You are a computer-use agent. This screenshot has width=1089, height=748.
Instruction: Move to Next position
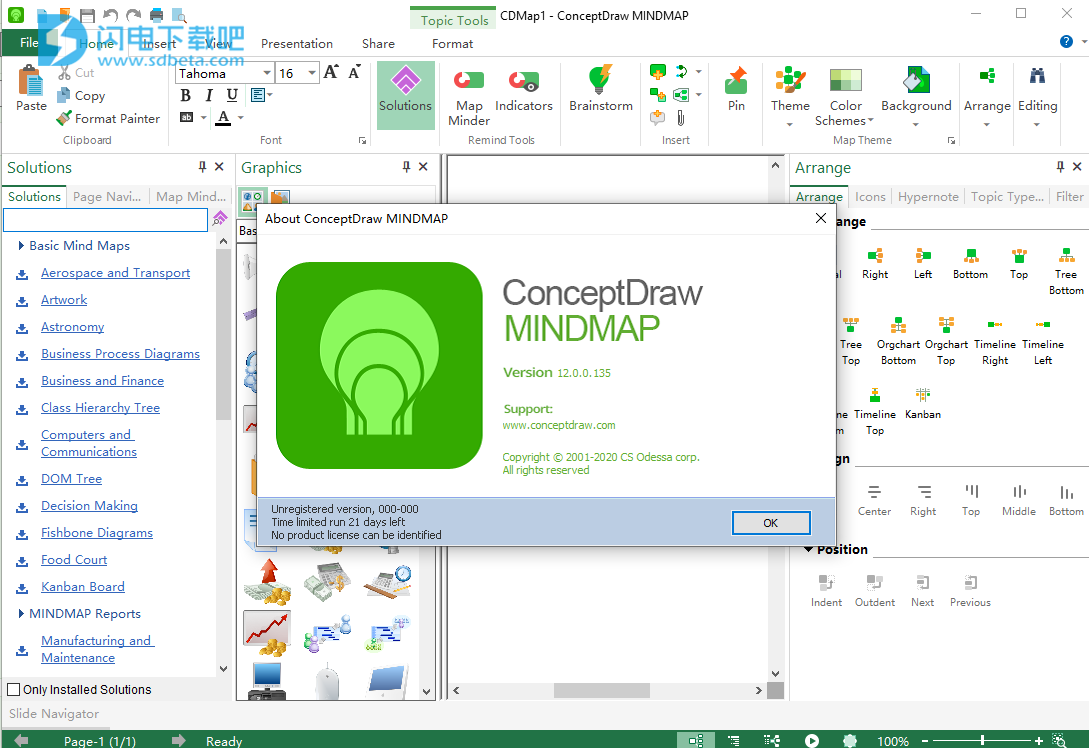[922, 591]
